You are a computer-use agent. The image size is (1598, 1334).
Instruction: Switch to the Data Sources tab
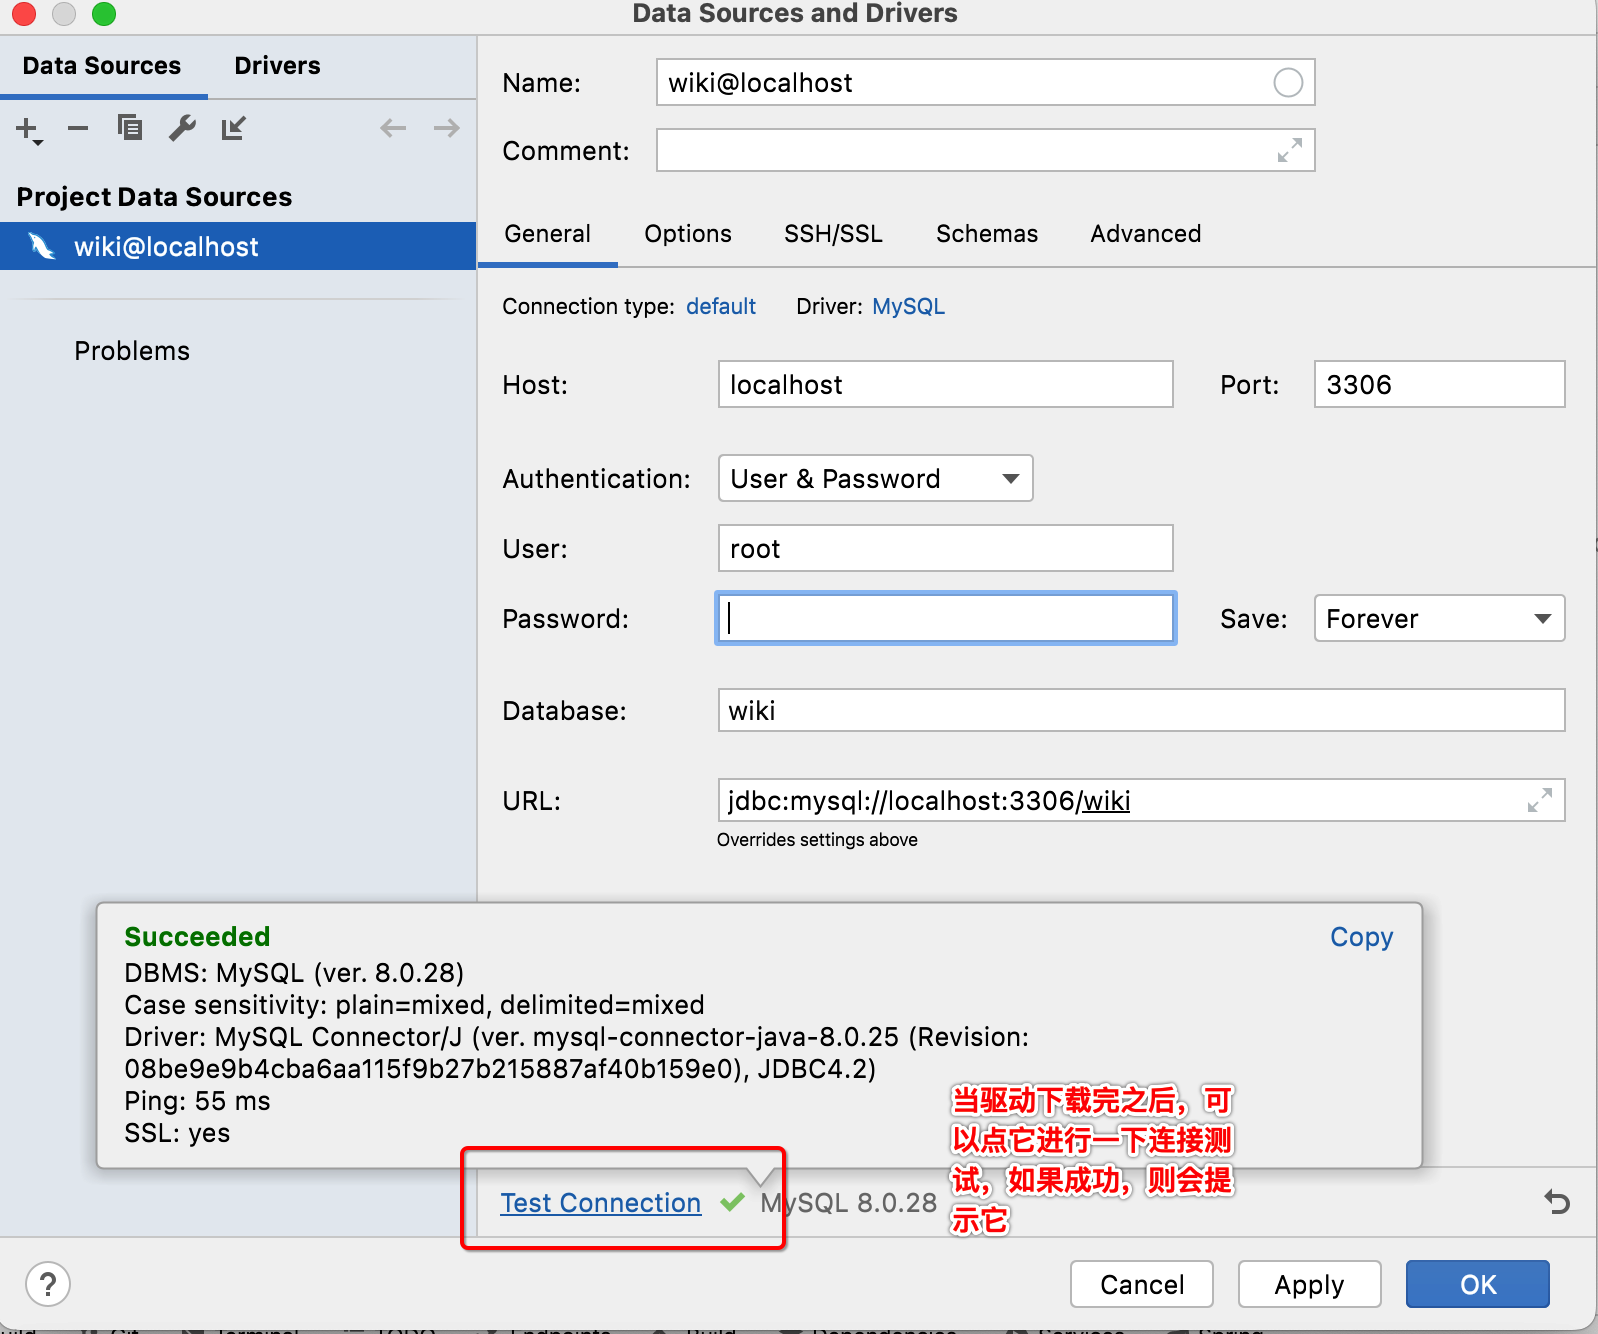click(x=102, y=66)
